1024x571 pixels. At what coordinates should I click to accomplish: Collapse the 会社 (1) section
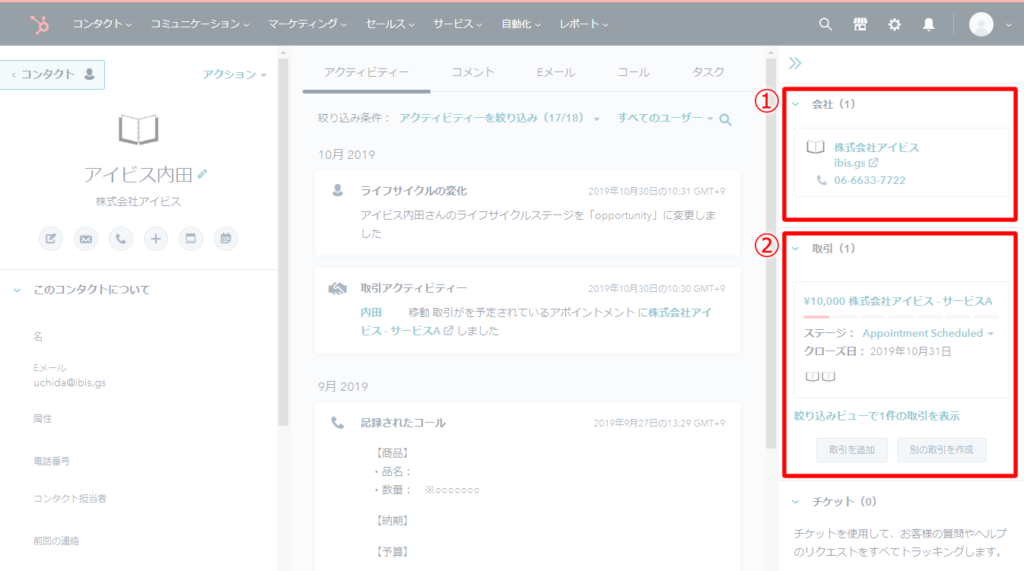[x=795, y=104]
